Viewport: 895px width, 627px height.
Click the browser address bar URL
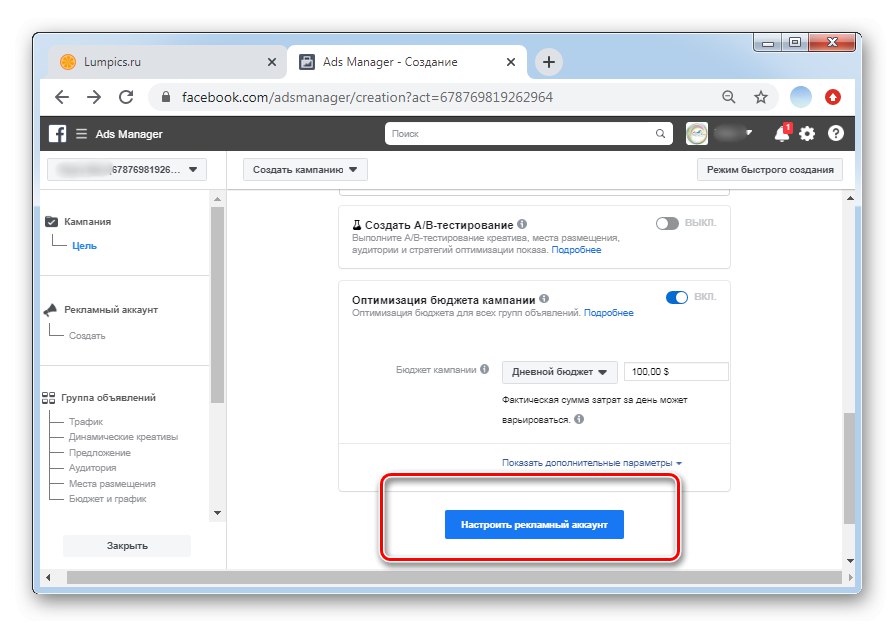(x=368, y=97)
